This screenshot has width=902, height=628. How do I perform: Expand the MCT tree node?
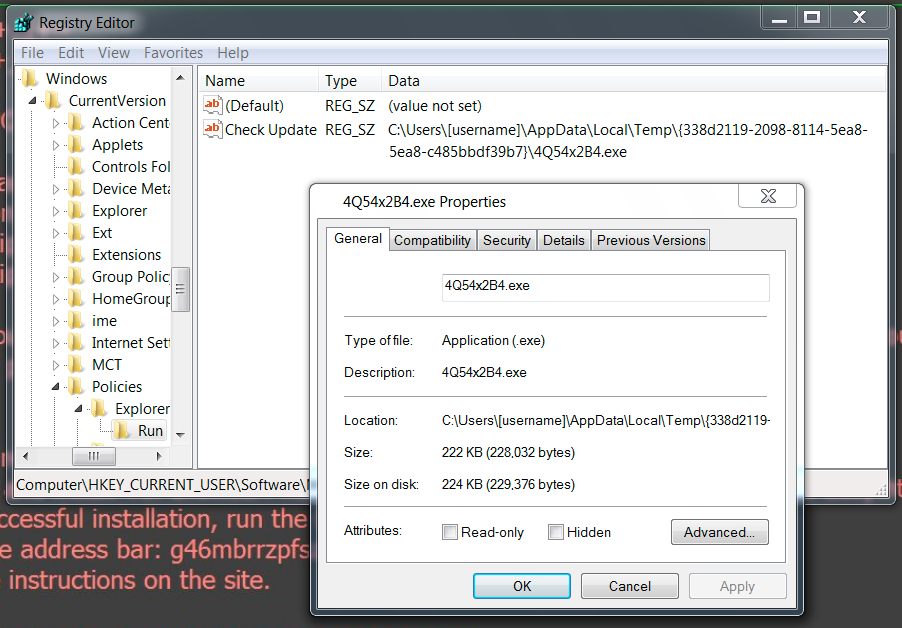pyautogui.click(x=56, y=365)
